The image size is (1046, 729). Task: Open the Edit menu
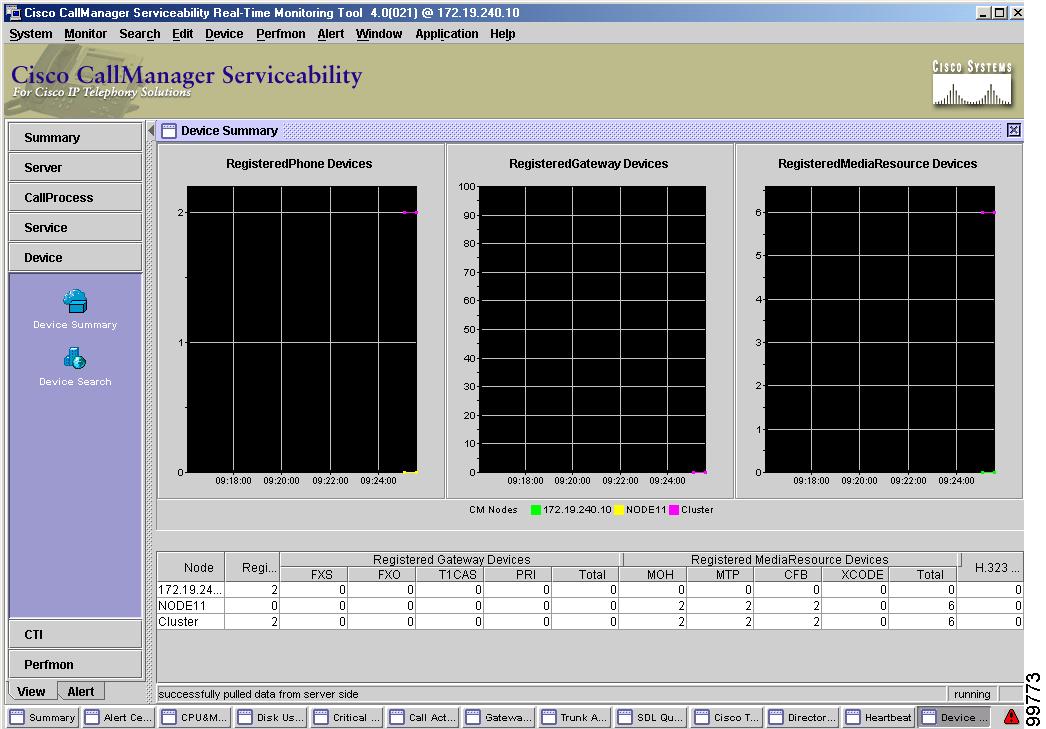(x=182, y=34)
